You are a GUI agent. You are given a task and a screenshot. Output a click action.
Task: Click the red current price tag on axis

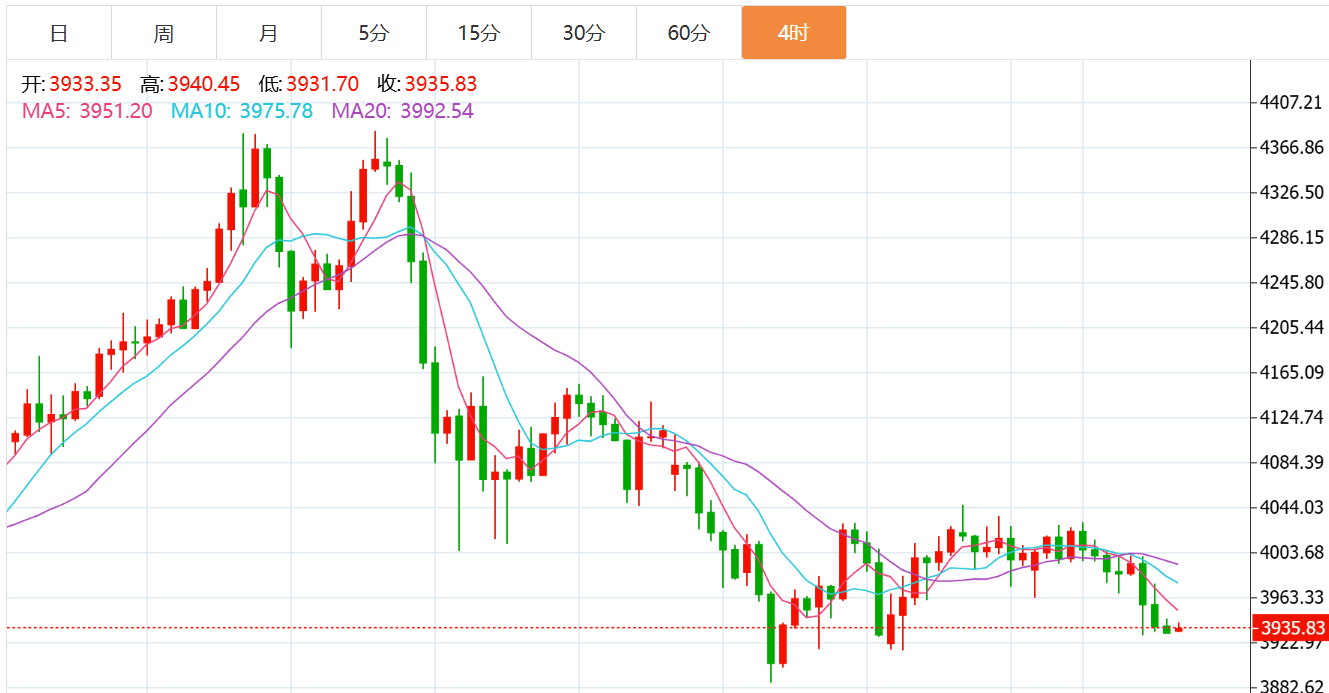[1292, 628]
